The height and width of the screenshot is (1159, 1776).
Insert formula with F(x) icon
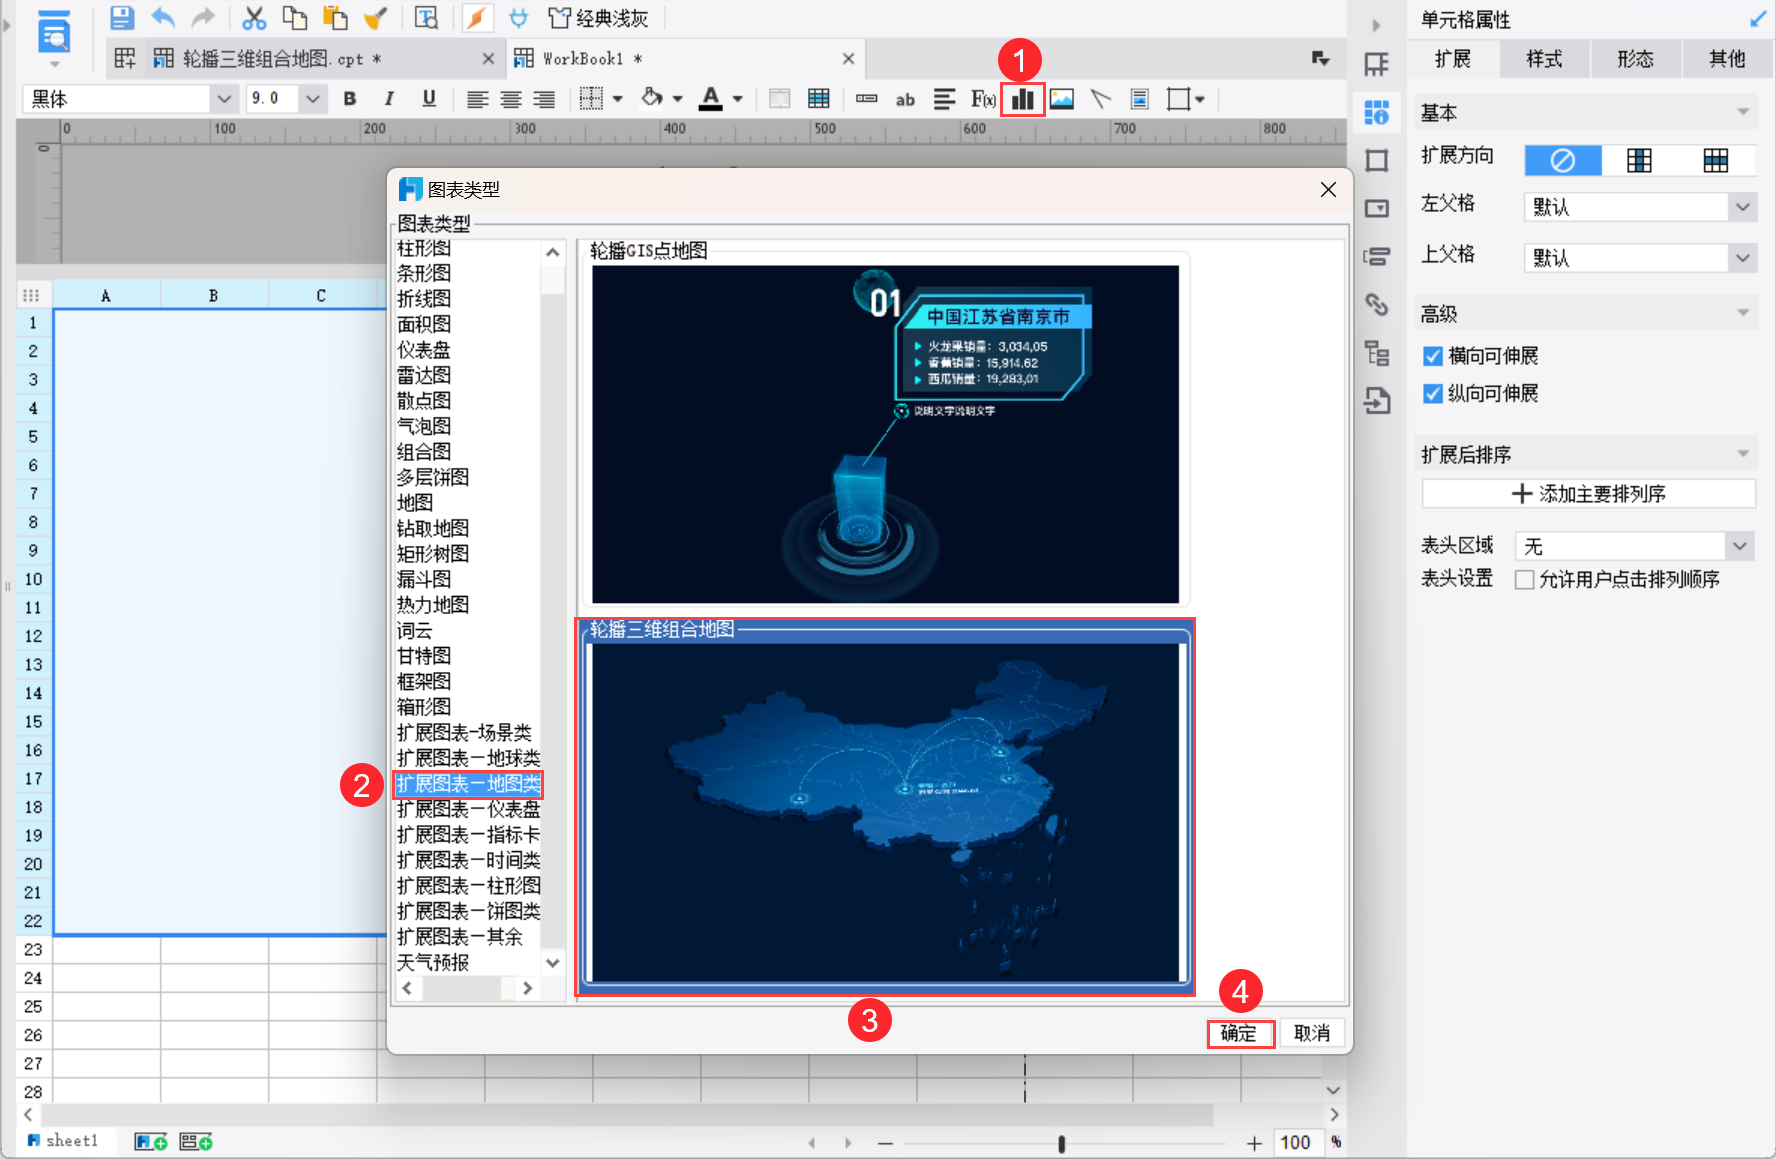point(983,99)
